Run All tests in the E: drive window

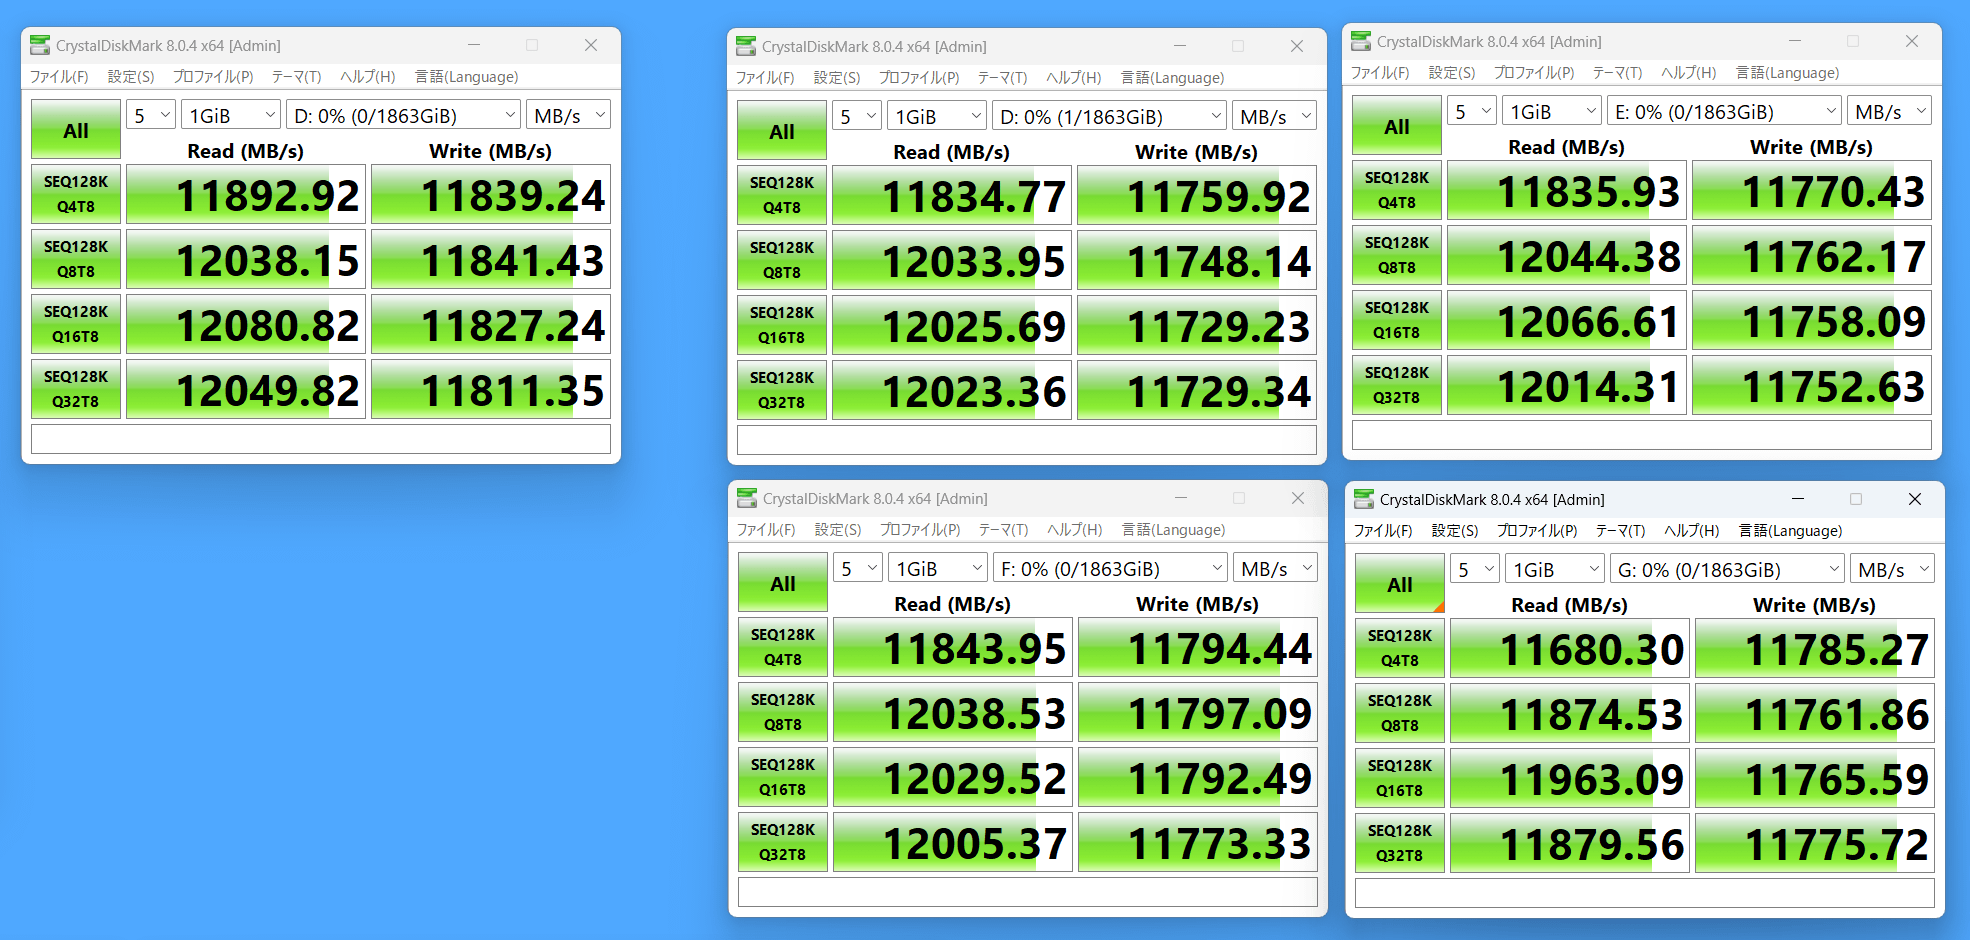pyautogui.click(x=1396, y=126)
